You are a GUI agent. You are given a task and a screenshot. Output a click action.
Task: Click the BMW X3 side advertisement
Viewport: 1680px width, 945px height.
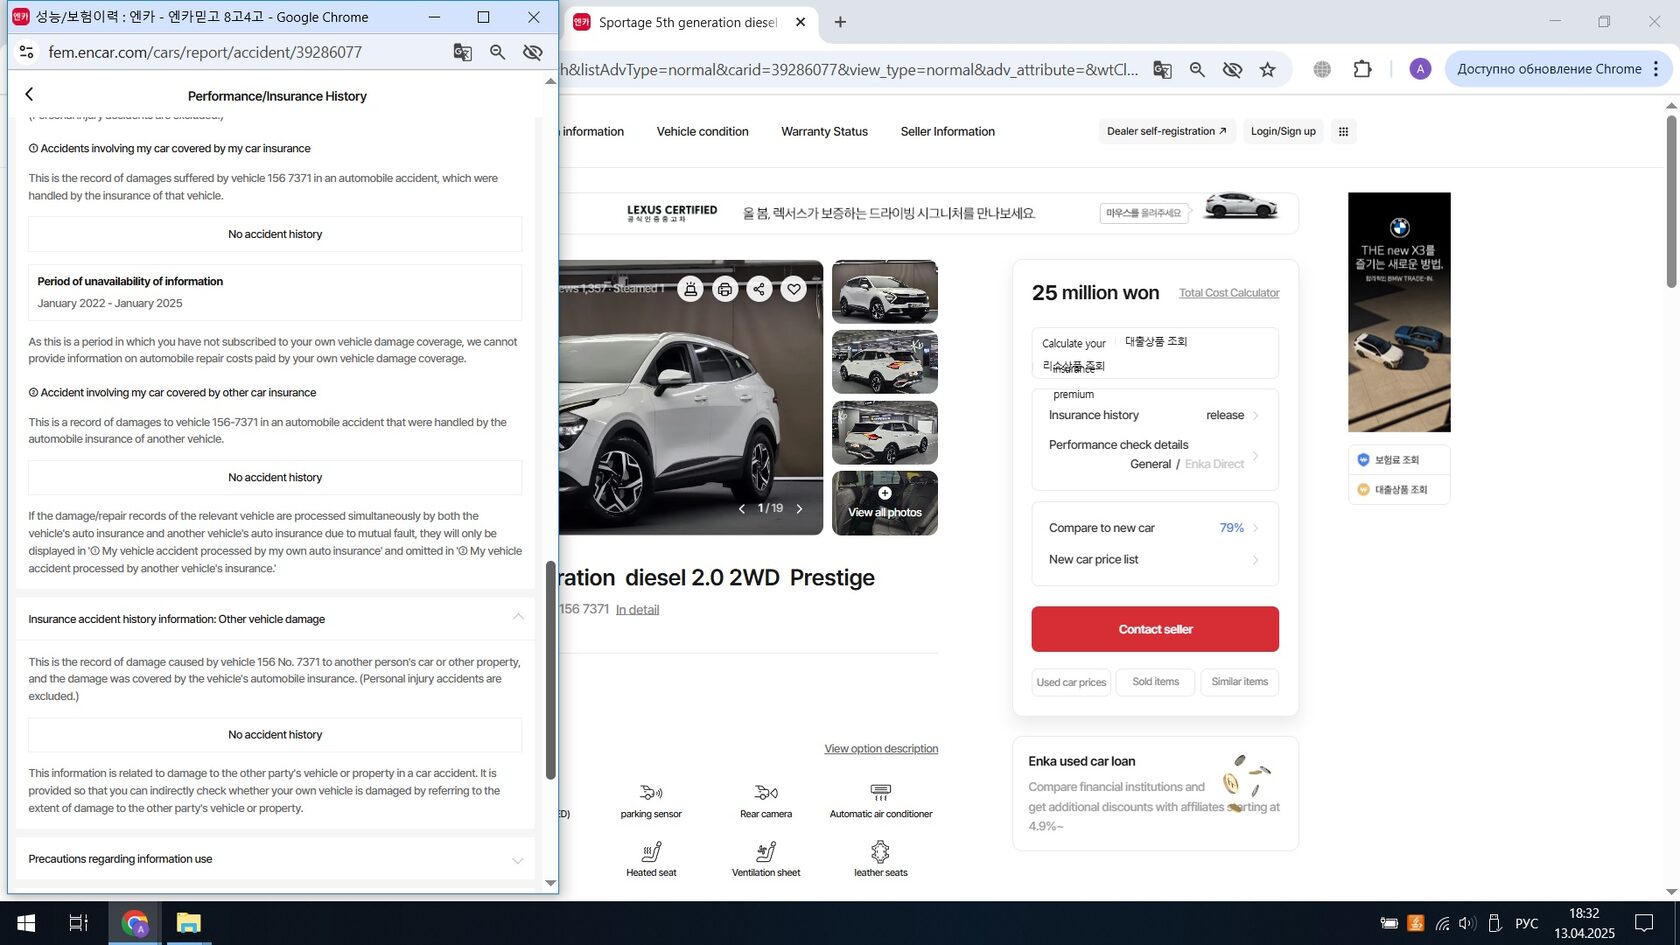(1399, 312)
